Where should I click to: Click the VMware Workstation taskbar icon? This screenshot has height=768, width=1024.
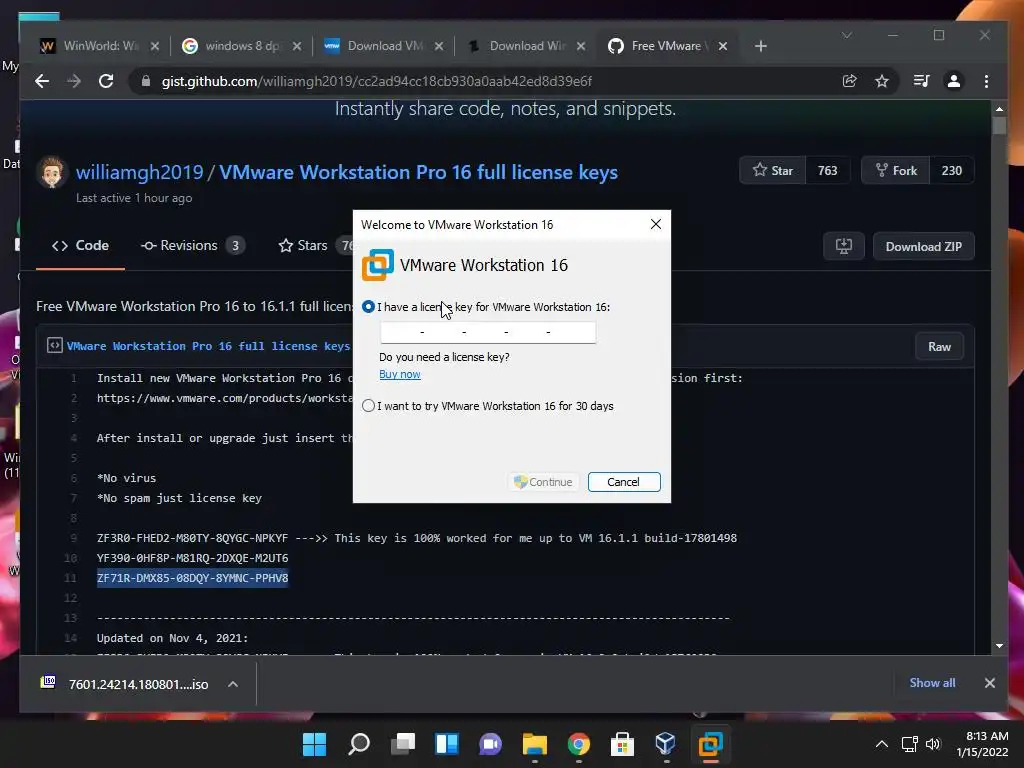point(710,744)
